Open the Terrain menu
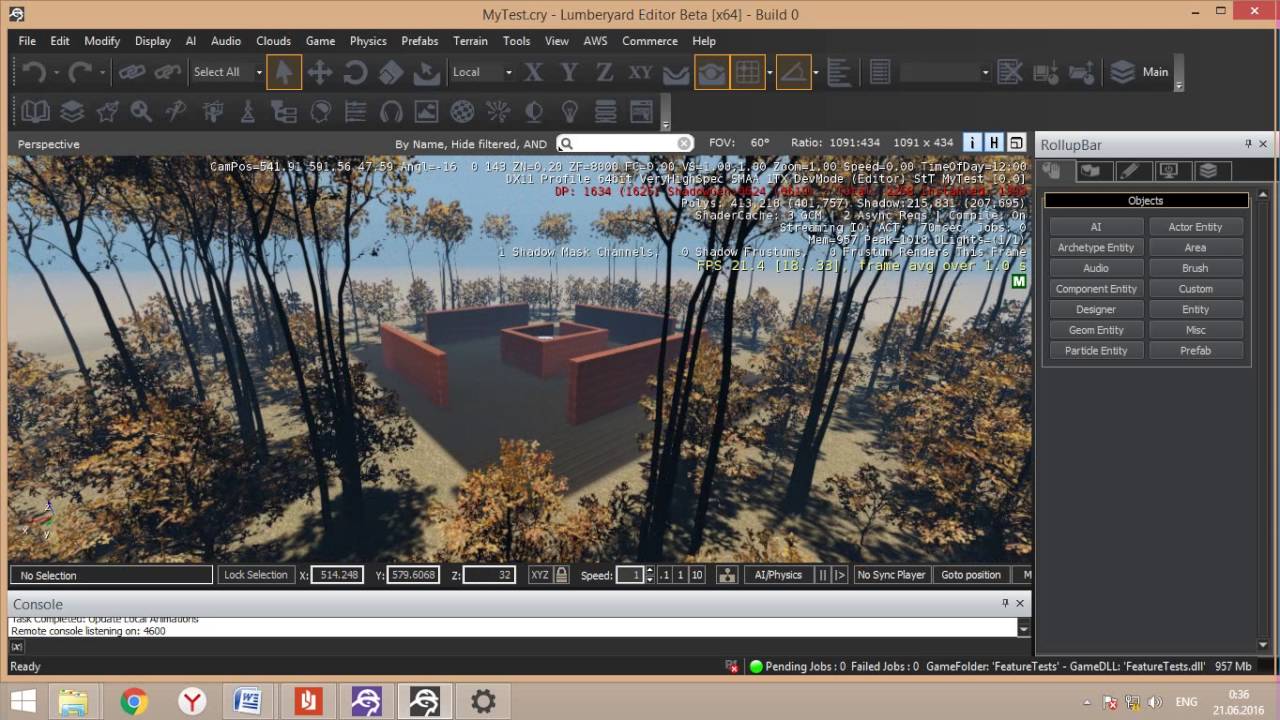Screen dimensions: 1280x720 (x=470, y=41)
